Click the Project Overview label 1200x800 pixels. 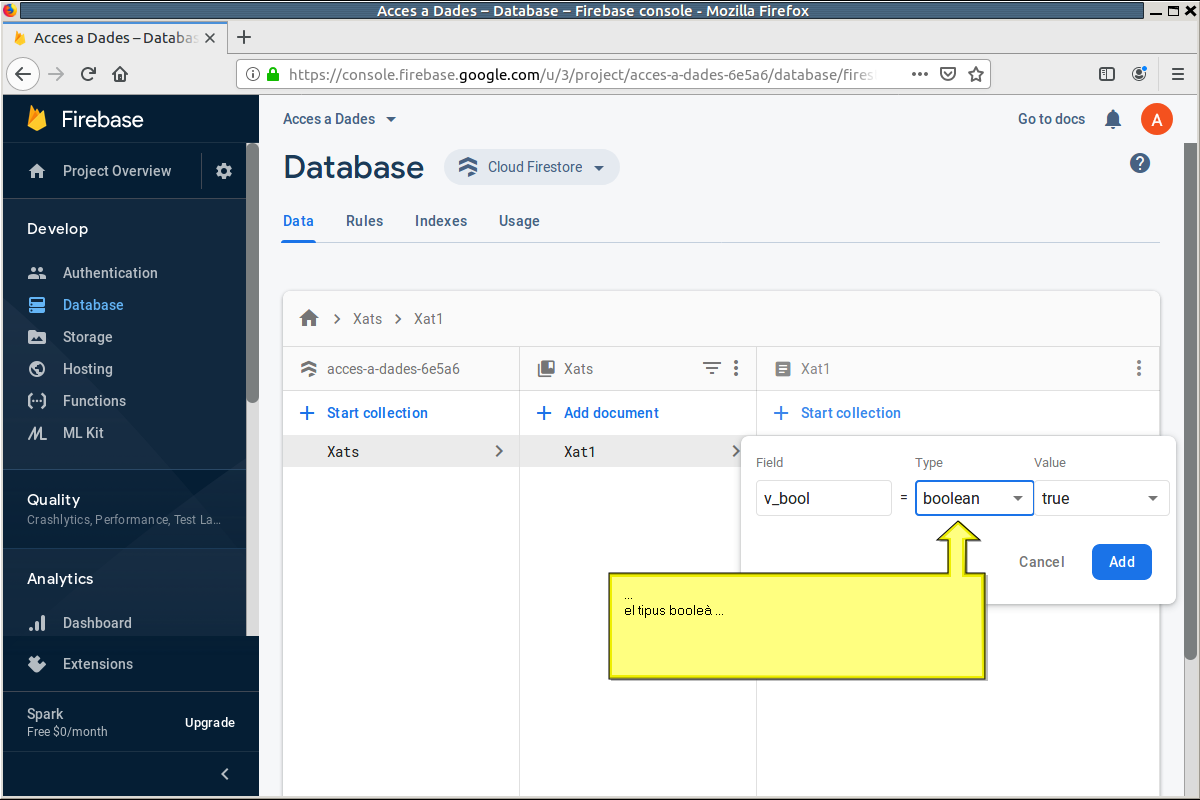click(117, 171)
